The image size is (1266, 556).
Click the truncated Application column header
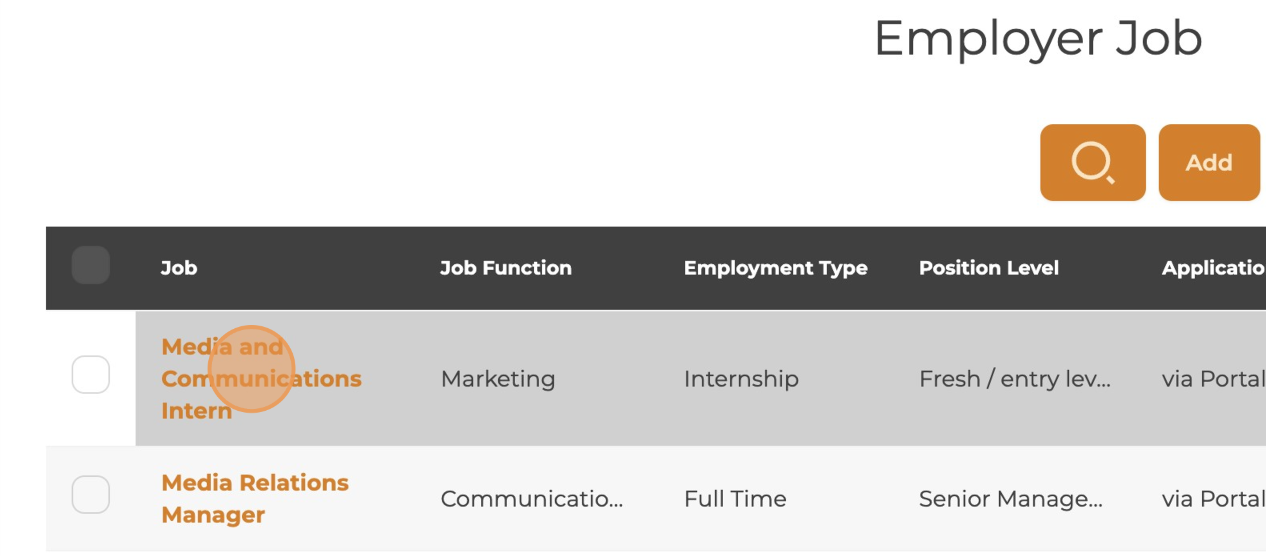(x=1213, y=268)
